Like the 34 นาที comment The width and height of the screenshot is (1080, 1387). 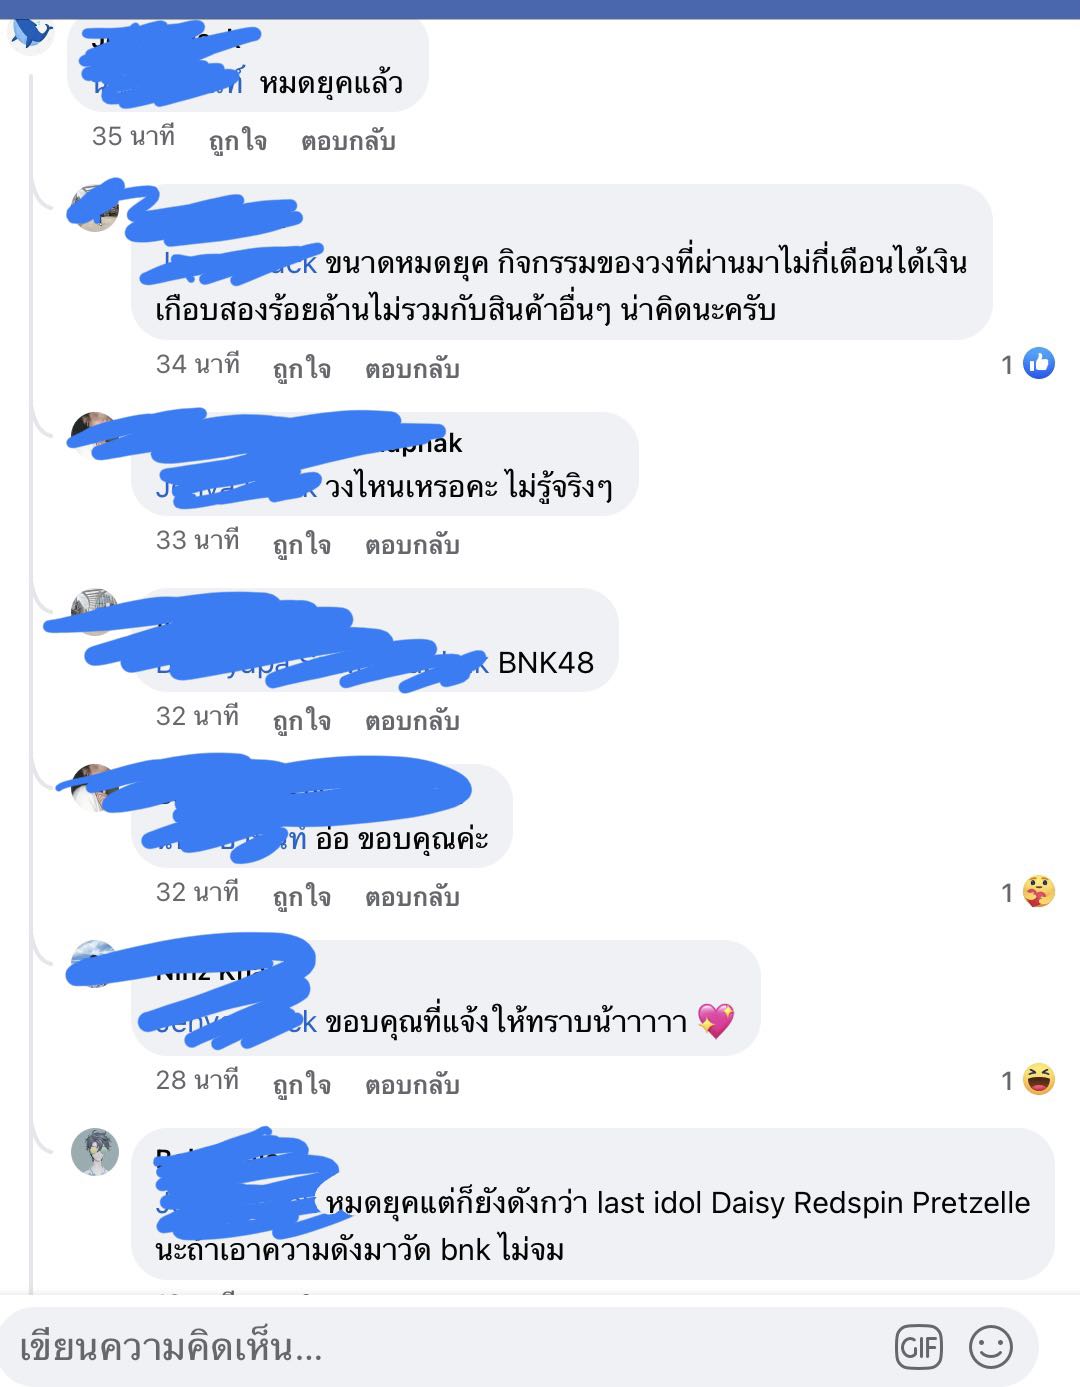[x=302, y=368]
